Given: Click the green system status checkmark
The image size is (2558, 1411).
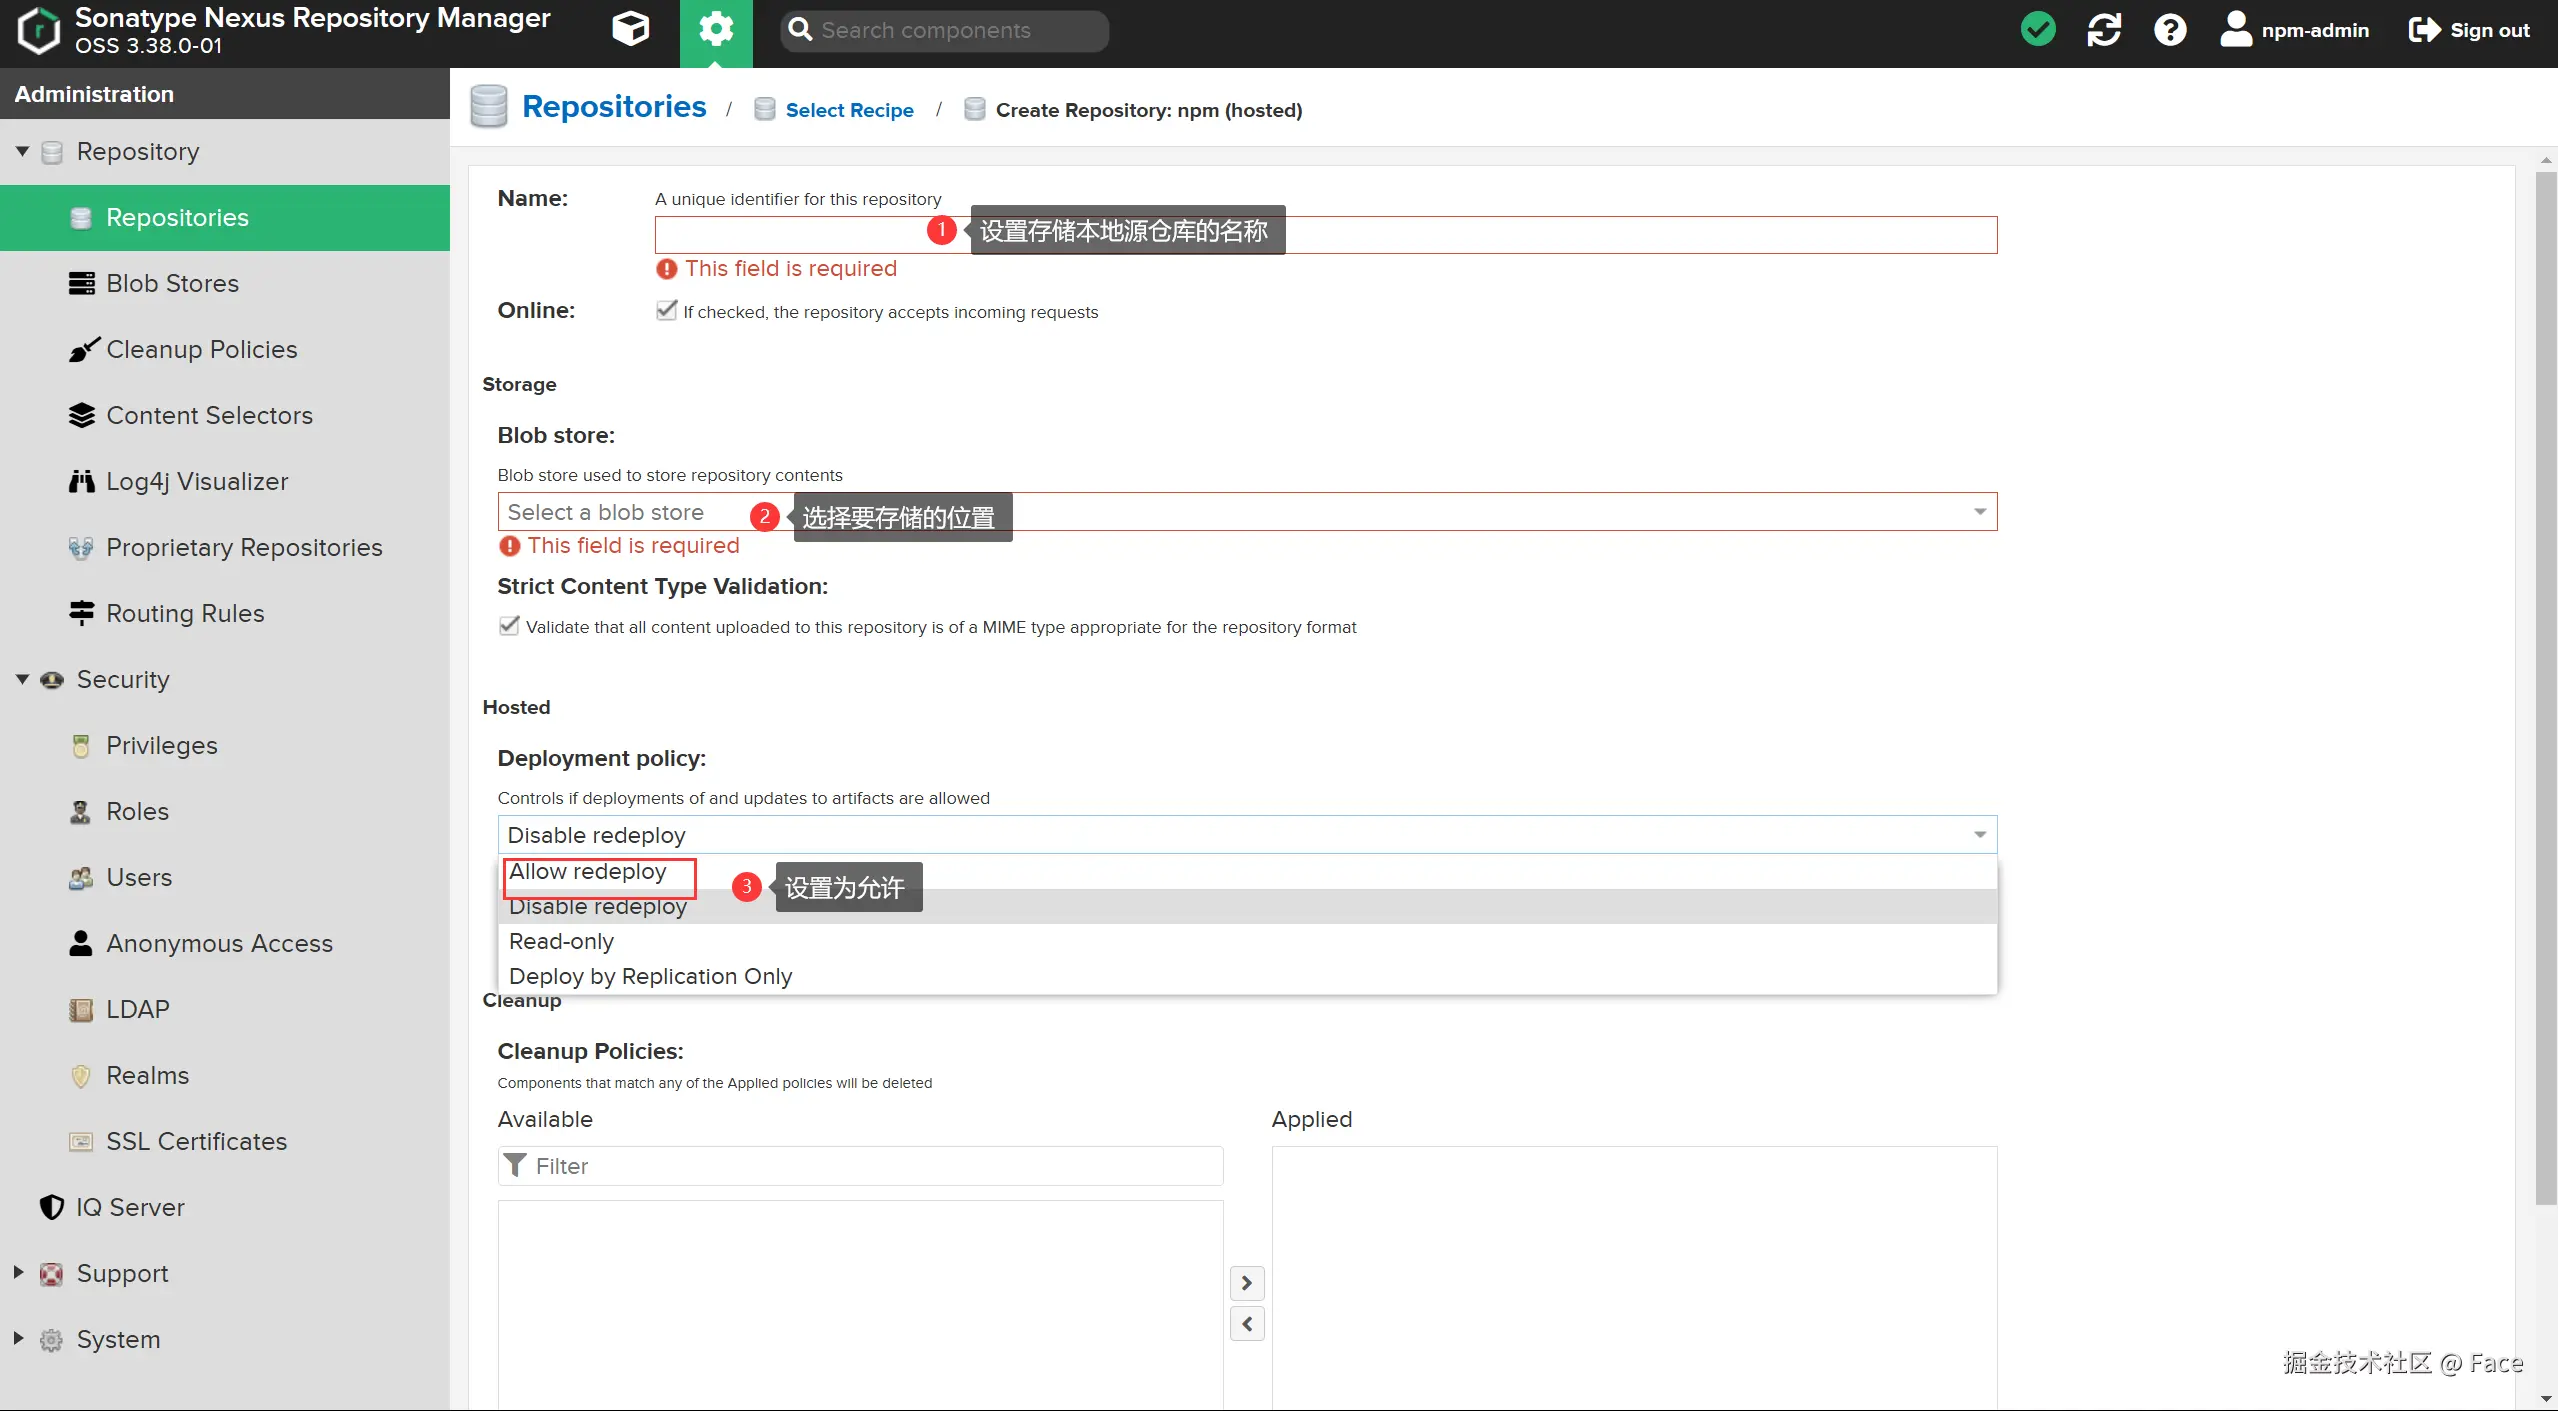Looking at the screenshot, I should [2037, 30].
